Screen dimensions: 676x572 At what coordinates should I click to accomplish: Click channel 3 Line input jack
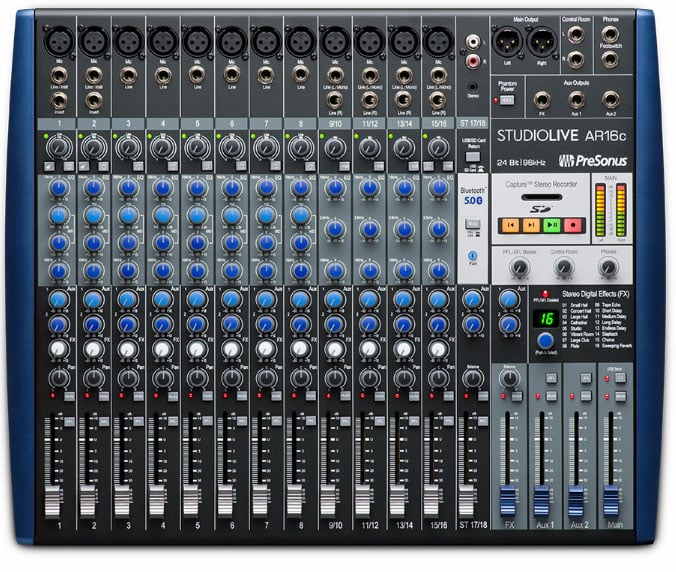[128, 75]
